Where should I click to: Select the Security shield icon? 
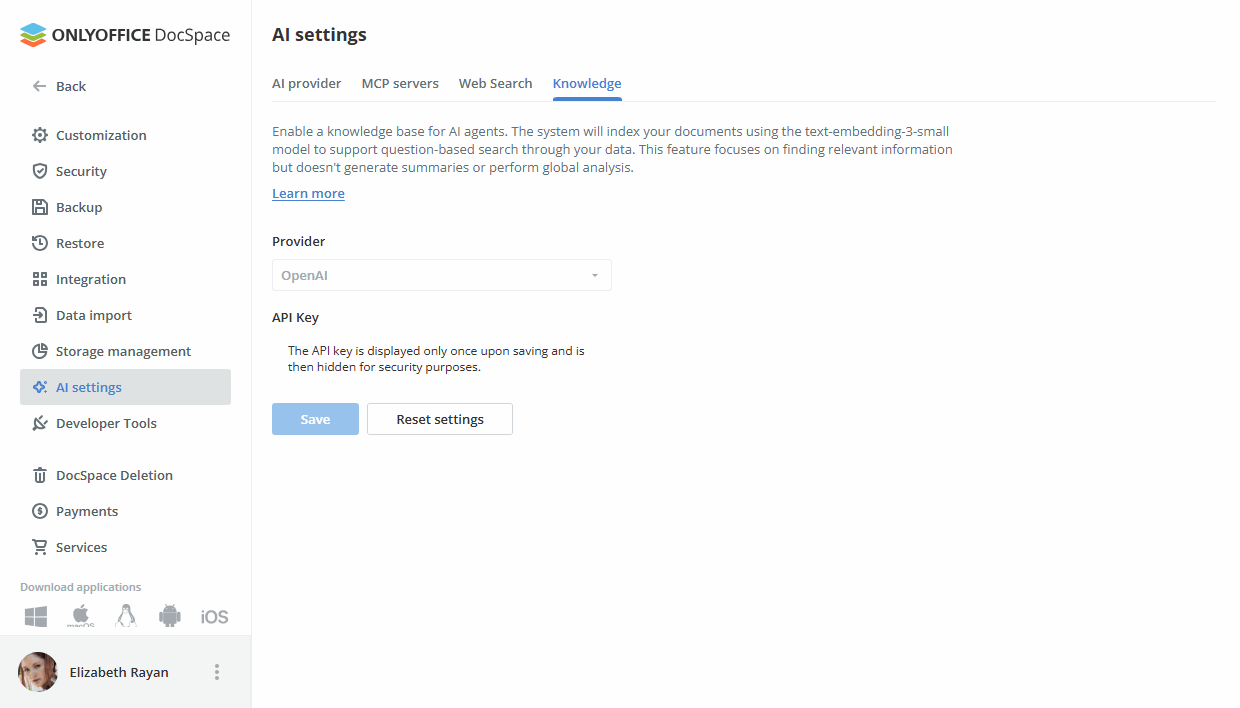click(x=39, y=171)
